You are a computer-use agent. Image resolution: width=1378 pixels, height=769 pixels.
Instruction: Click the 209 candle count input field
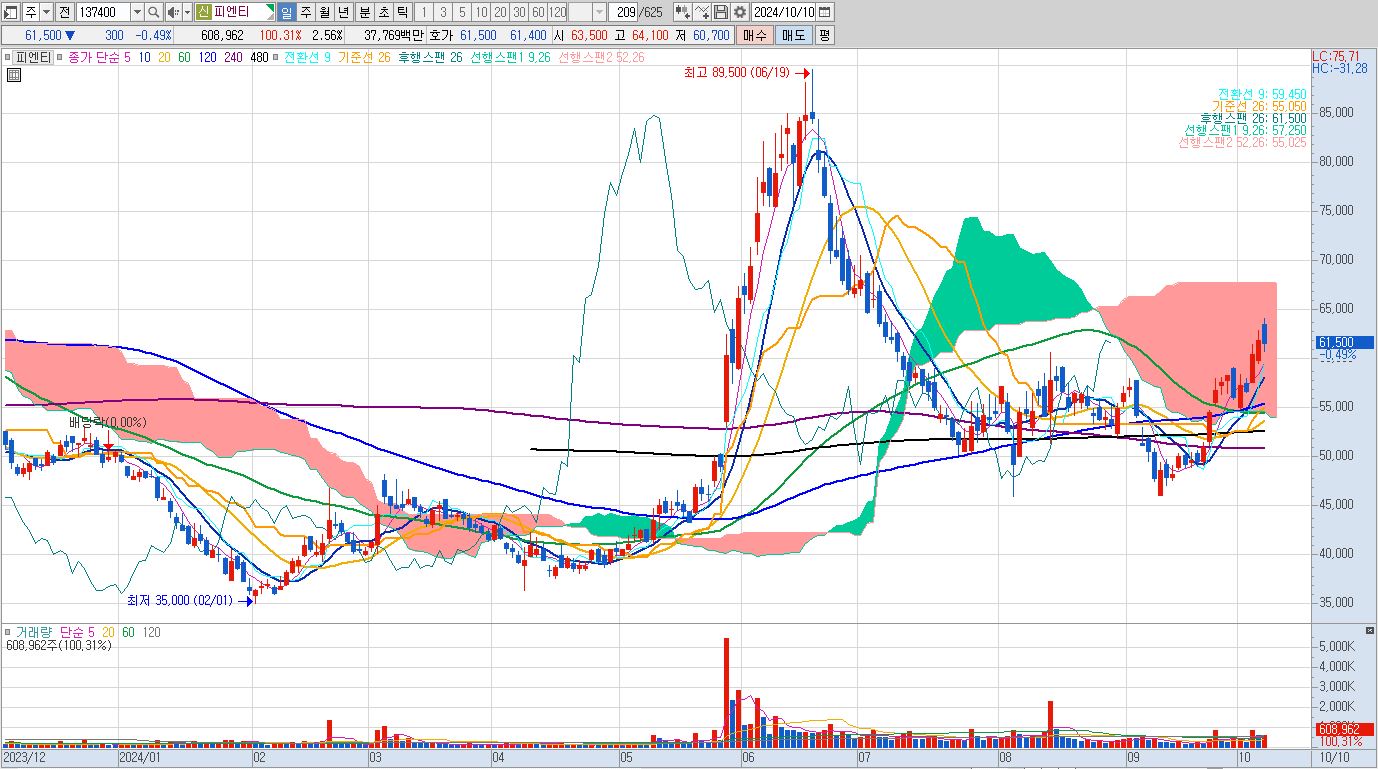pos(625,12)
